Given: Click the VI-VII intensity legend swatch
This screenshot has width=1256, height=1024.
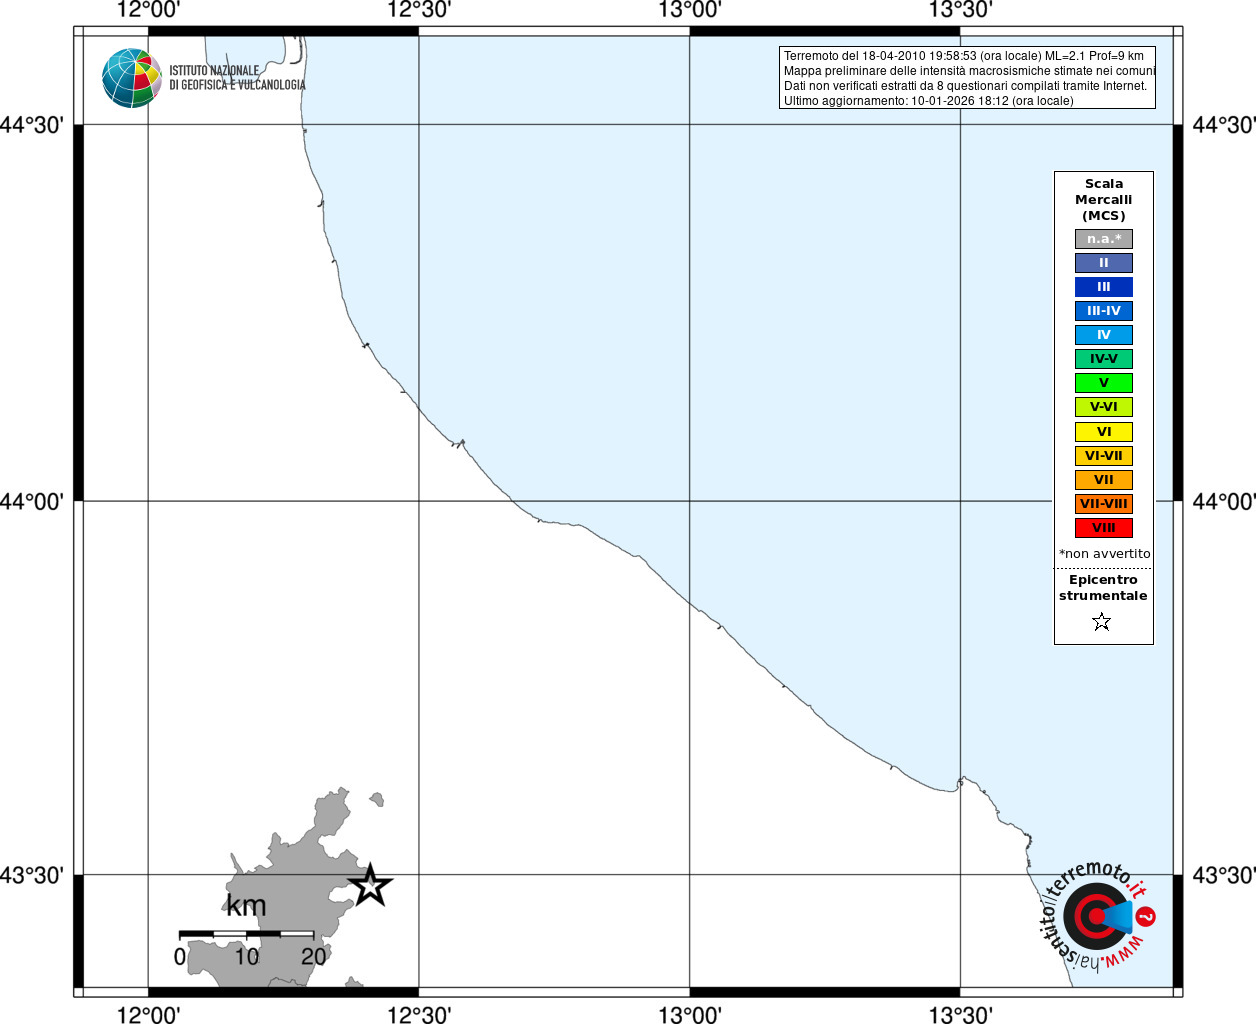Looking at the screenshot, I should click(1104, 456).
